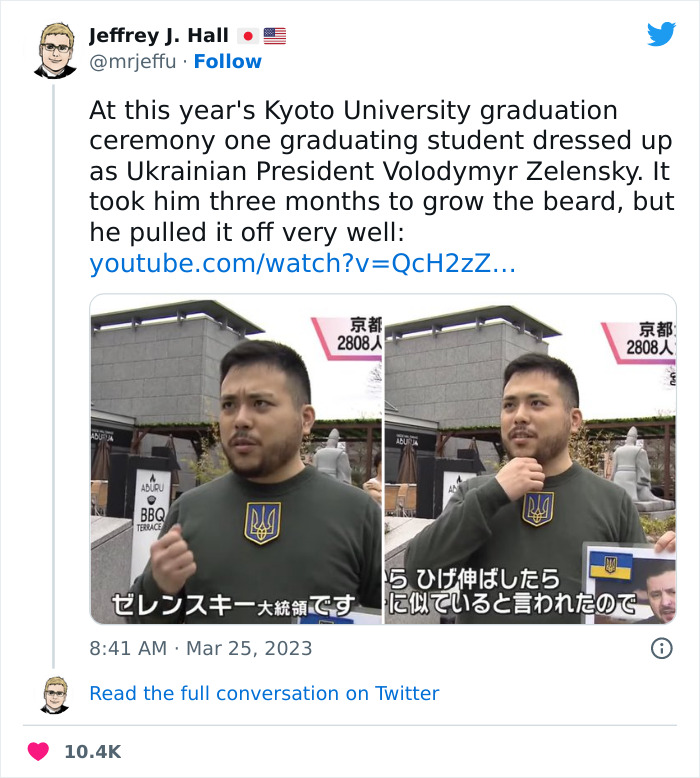This screenshot has width=700, height=778.
Task: Read the full conversation on Twitter
Action: (264, 693)
